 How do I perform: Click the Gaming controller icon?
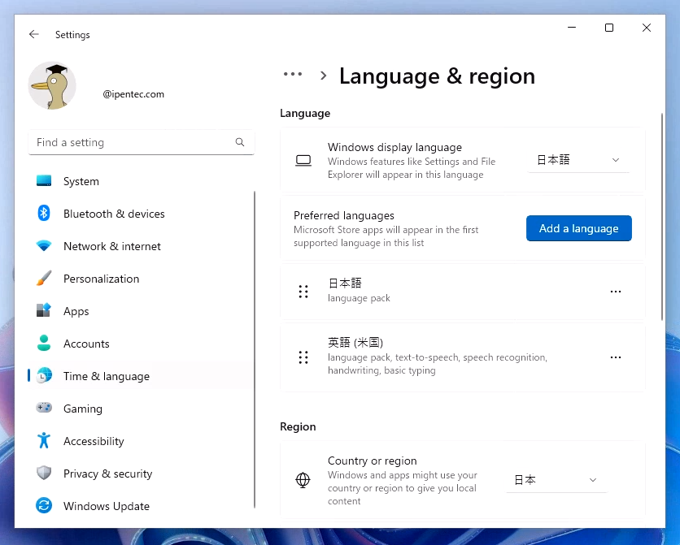pos(44,408)
